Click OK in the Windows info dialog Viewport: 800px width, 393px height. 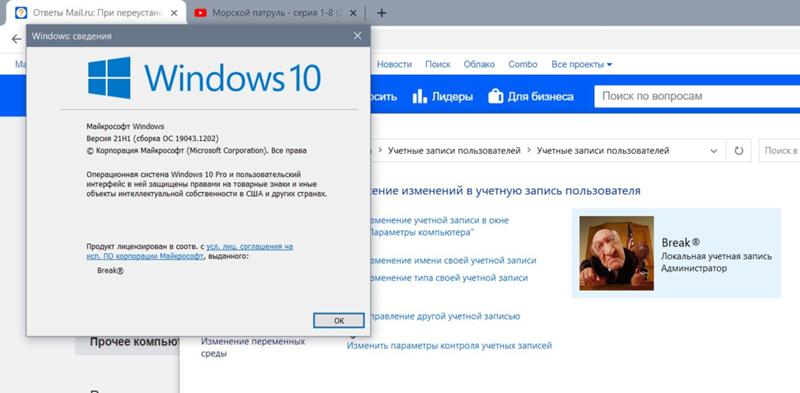(x=339, y=321)
